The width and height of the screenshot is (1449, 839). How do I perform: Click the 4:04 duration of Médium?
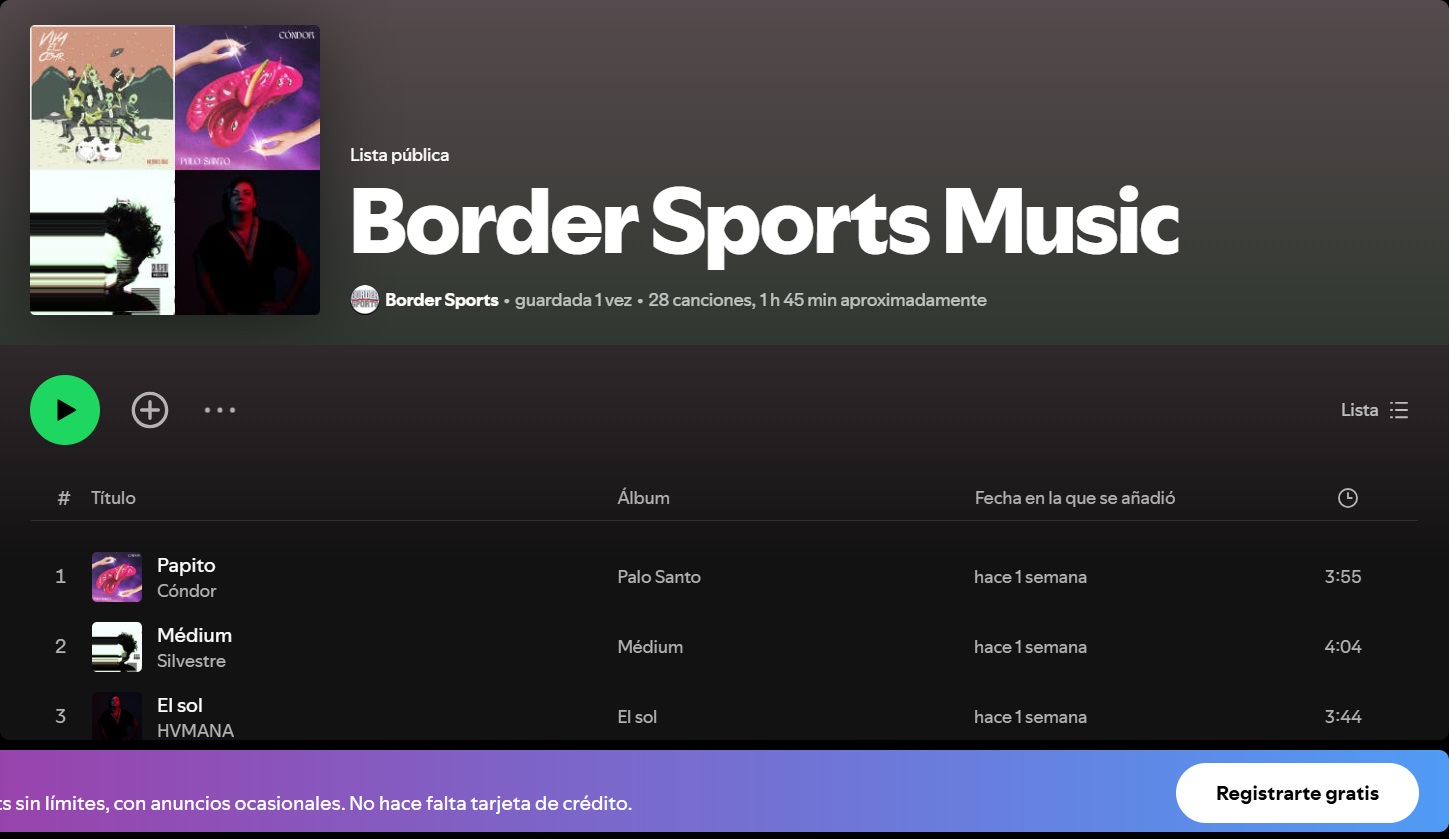pos(1343,647)
